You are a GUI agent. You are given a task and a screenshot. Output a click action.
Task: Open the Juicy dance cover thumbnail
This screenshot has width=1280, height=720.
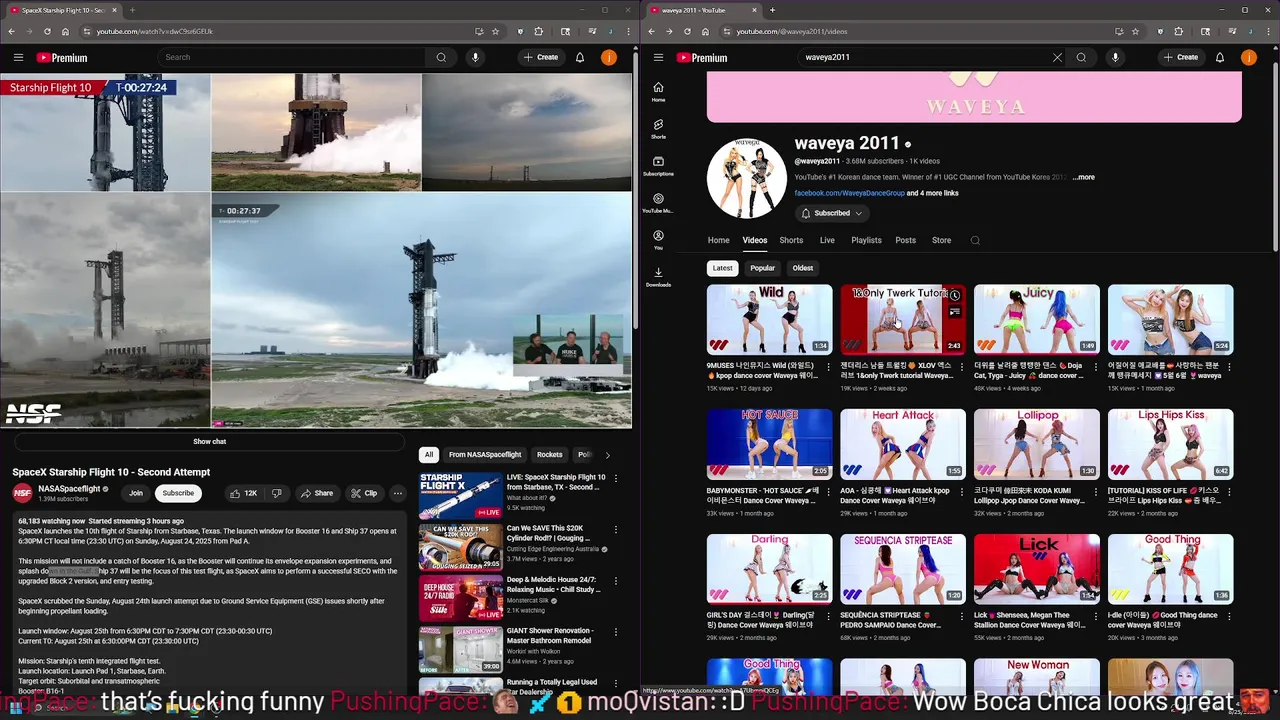1036,319
